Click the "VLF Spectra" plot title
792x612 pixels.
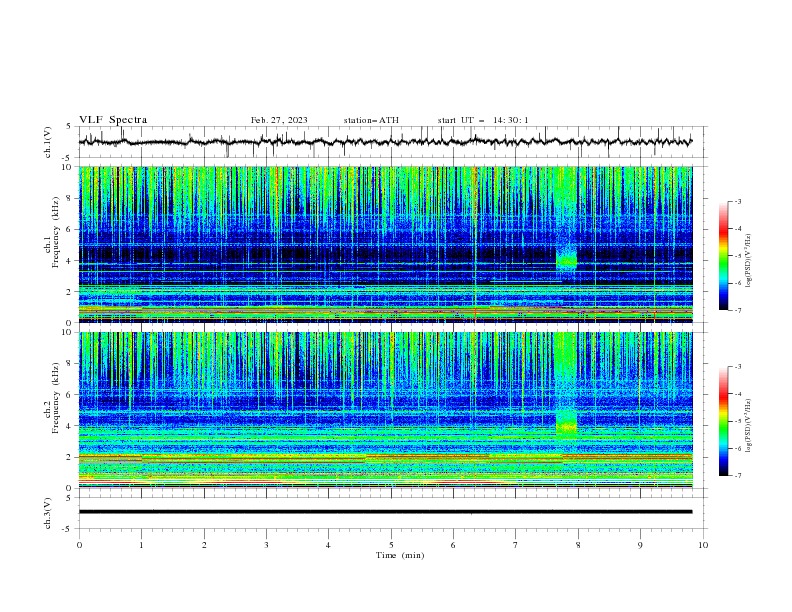[x=113, y=120]
